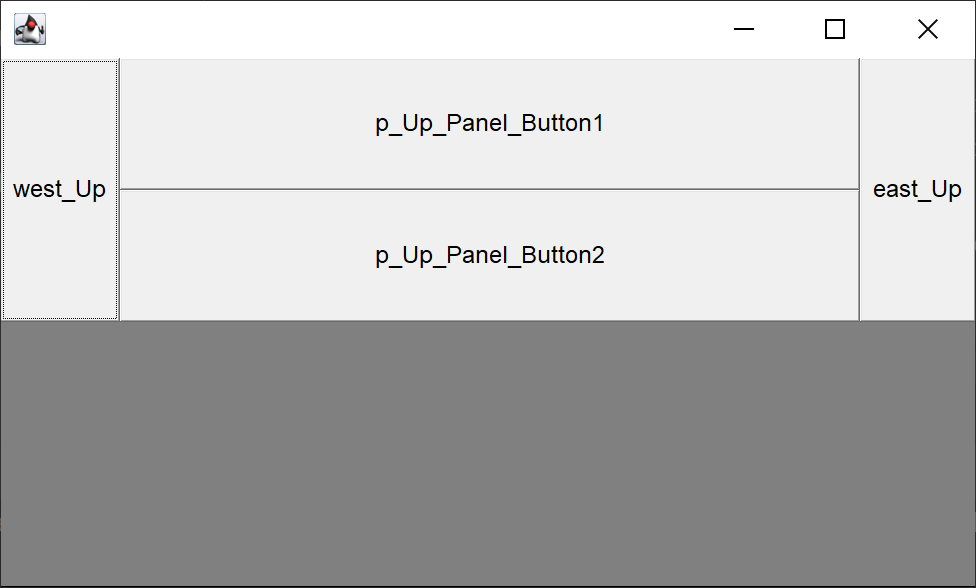Image resolution: width=976 pixels, height=588 pixels.
Task: Click the blank title bar area
Action: click(x=380, y=30)
